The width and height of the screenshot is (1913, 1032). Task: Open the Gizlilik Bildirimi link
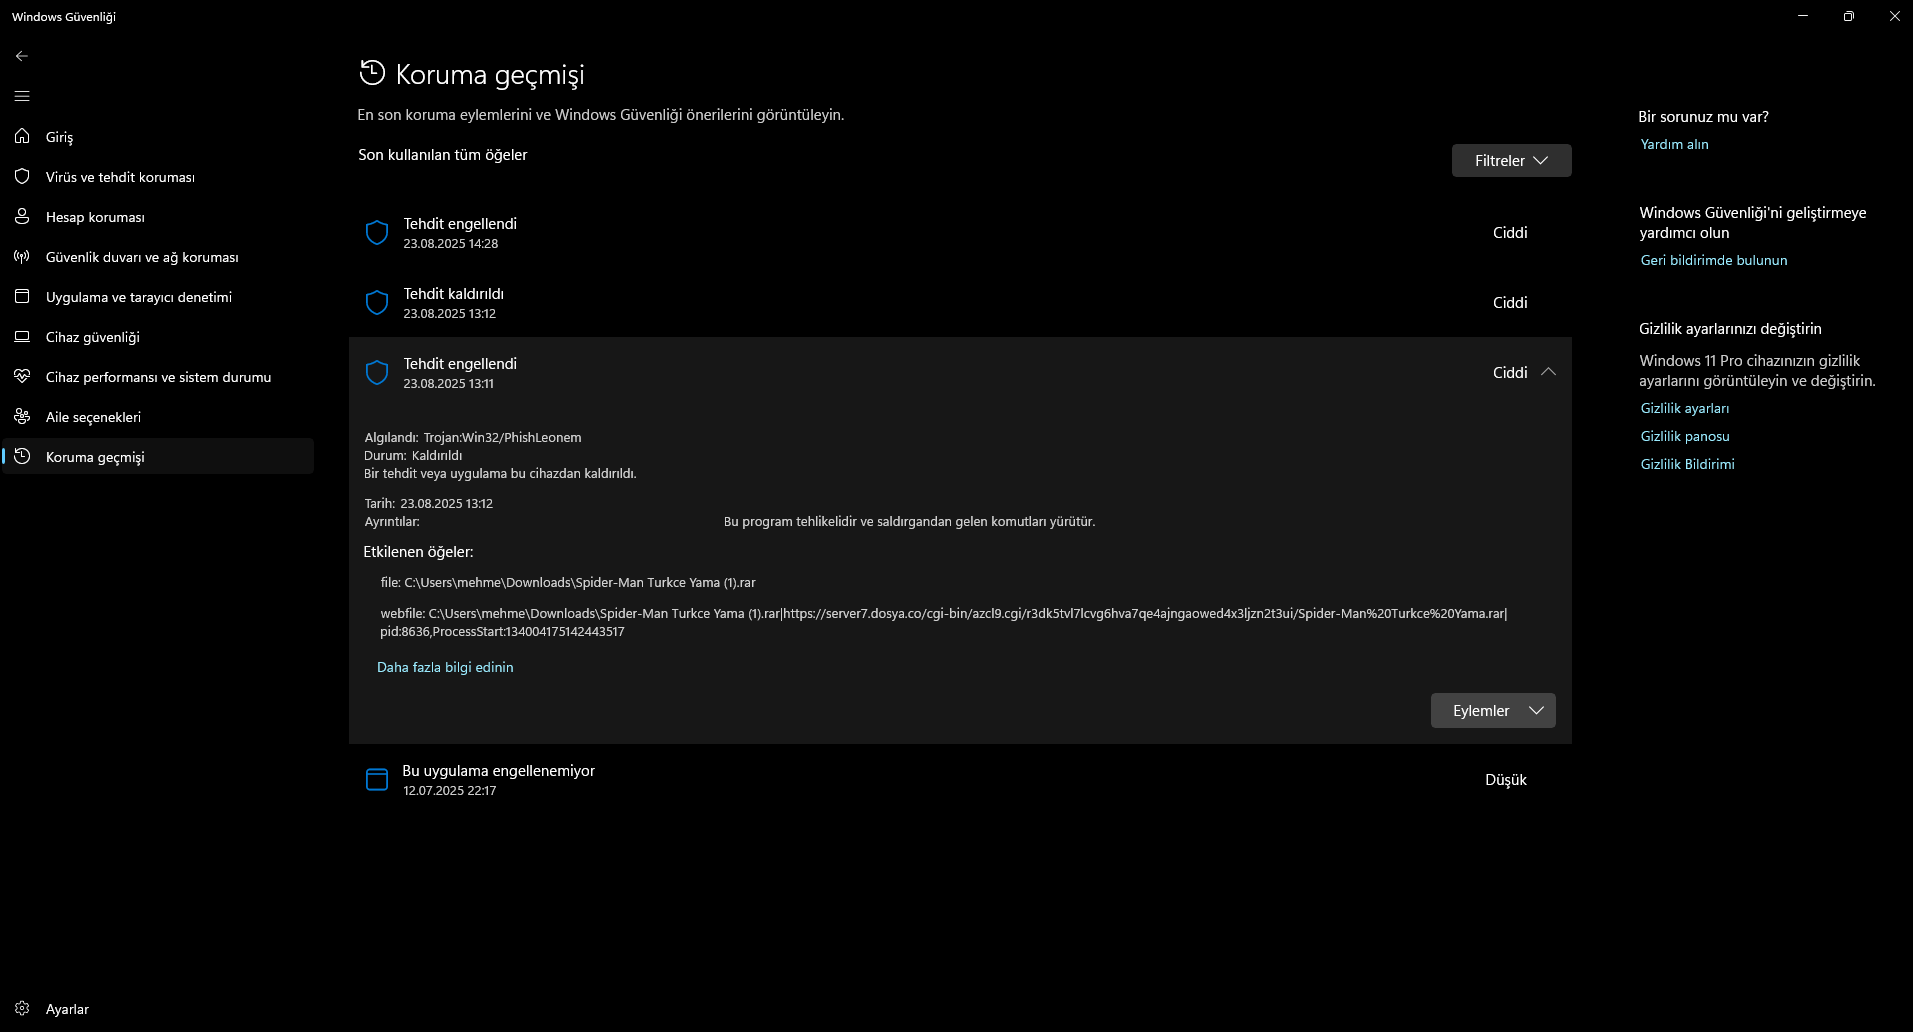1688,464
